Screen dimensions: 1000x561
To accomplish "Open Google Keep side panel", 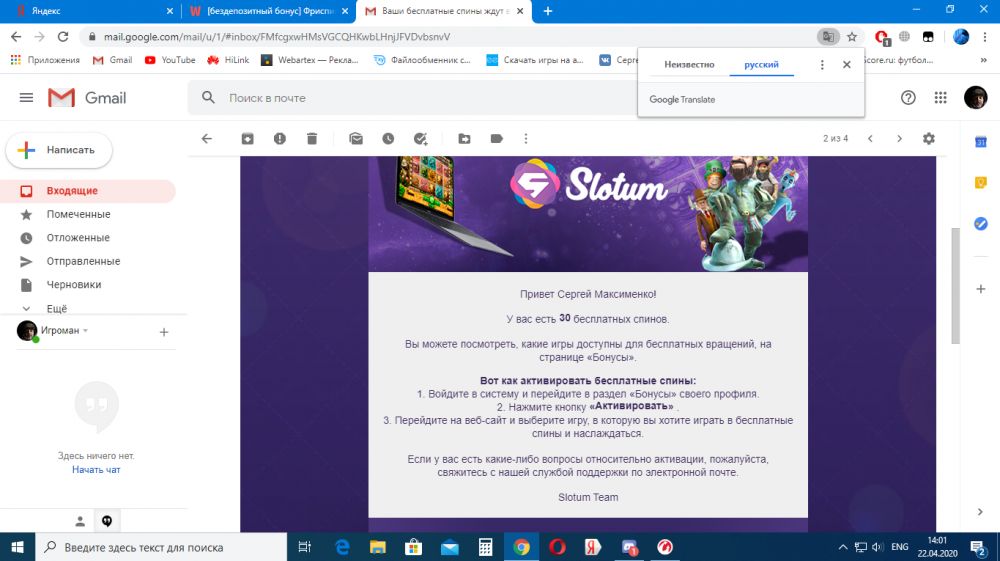I will click(x=981, y=183).
